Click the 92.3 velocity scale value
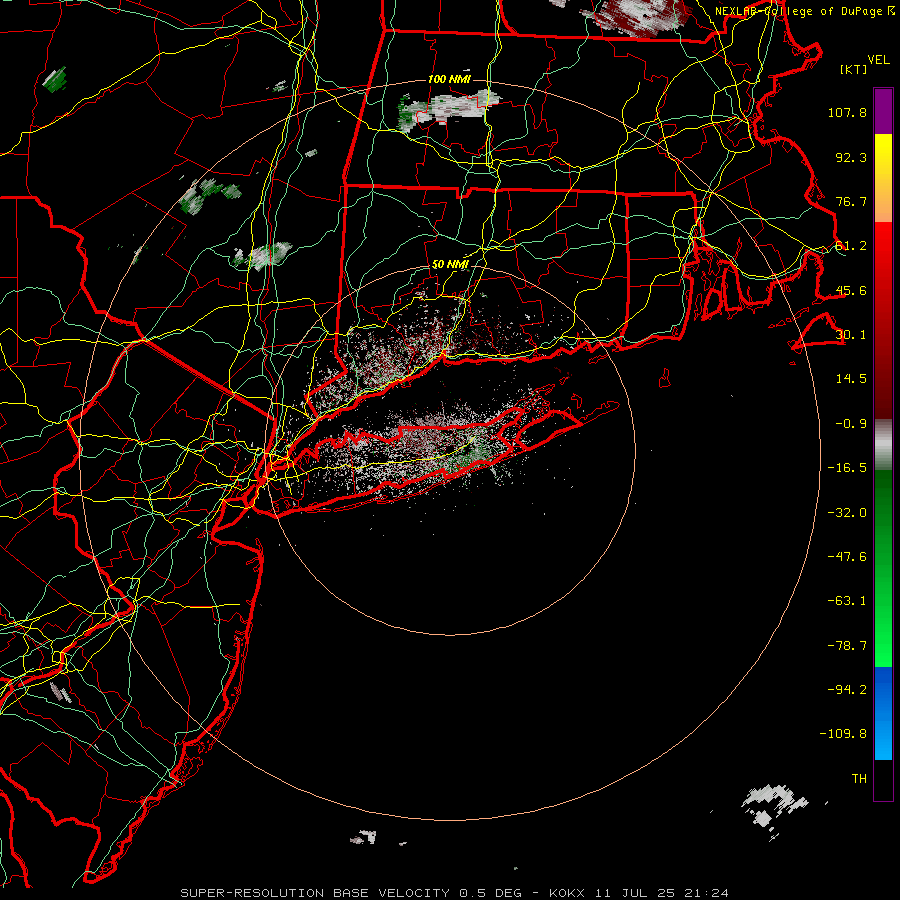This screenshot has height=900, width=900. click(x=851, y=157)
